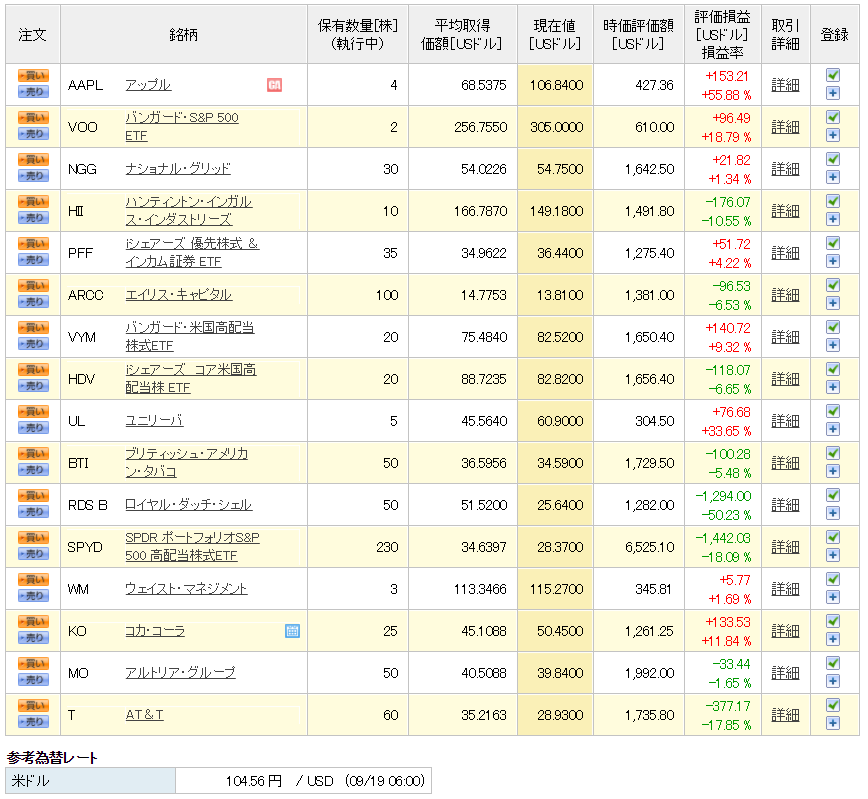Click the AAPL average cost 68.5375
The height and width of the screenshot is (799, 868).
coord(483,85)
